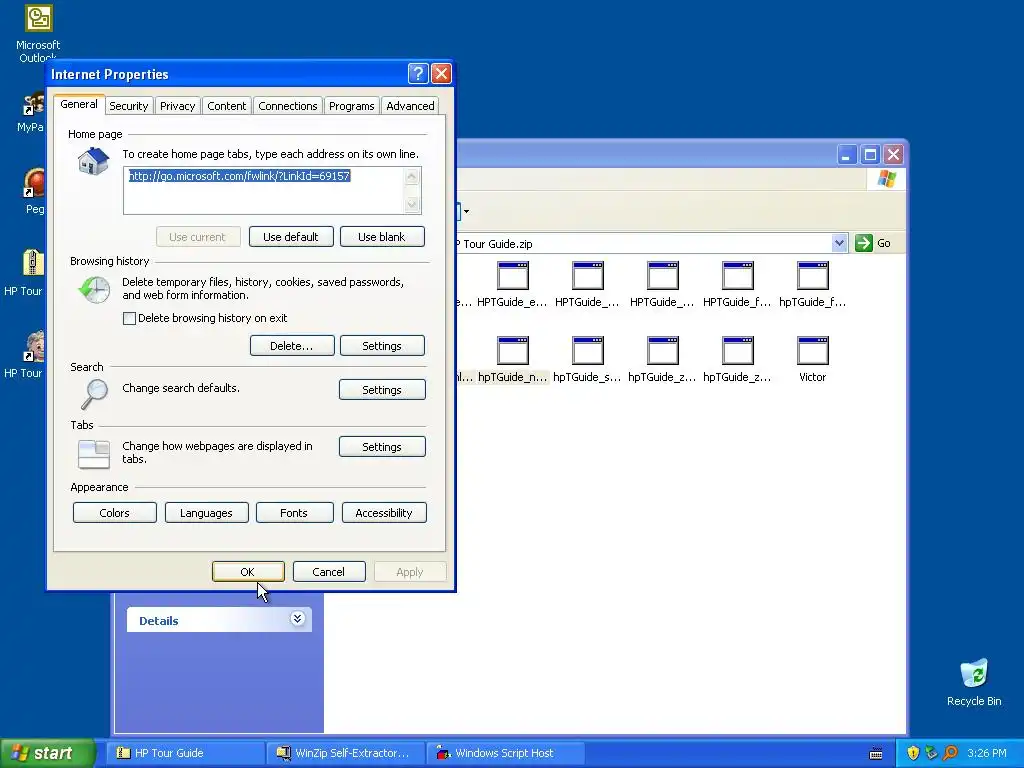Click the Accessibility button
This screenshot has height=768, width=1024.
(x=384, y=513)
